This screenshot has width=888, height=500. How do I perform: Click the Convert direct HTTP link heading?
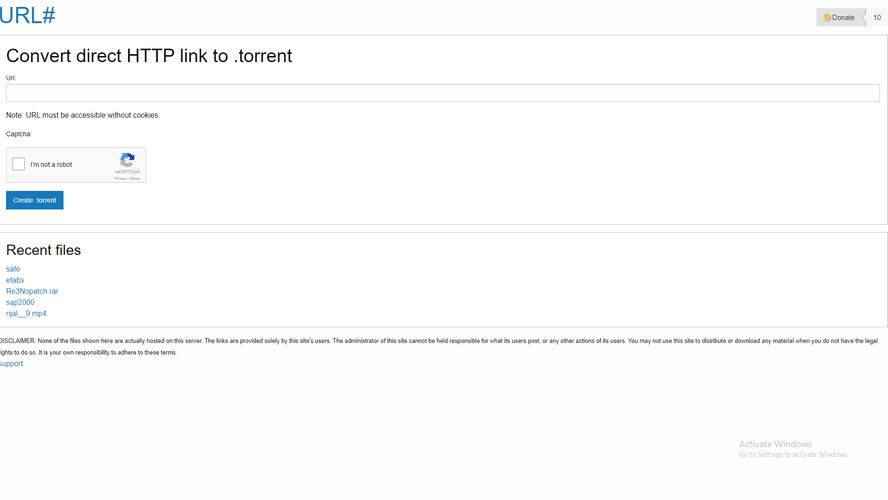tap(149, 55)
